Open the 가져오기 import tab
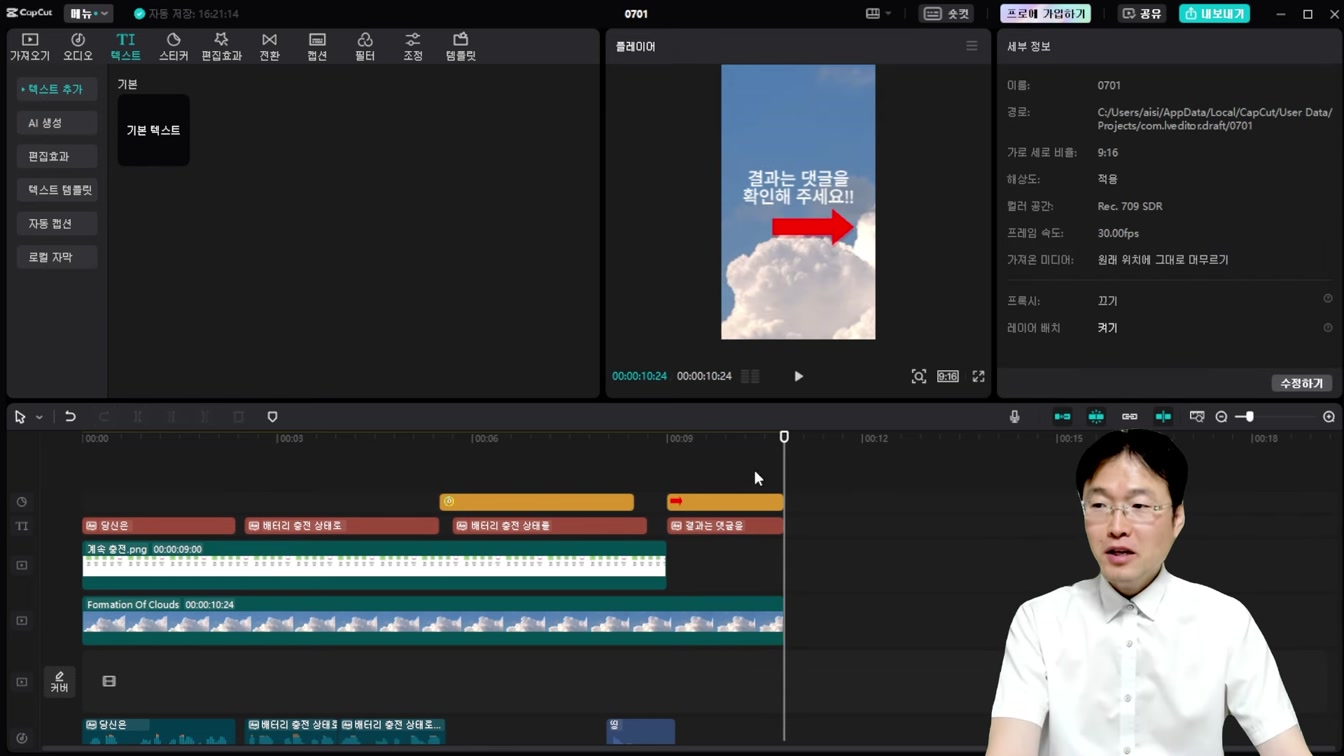 tap(30, 46)
